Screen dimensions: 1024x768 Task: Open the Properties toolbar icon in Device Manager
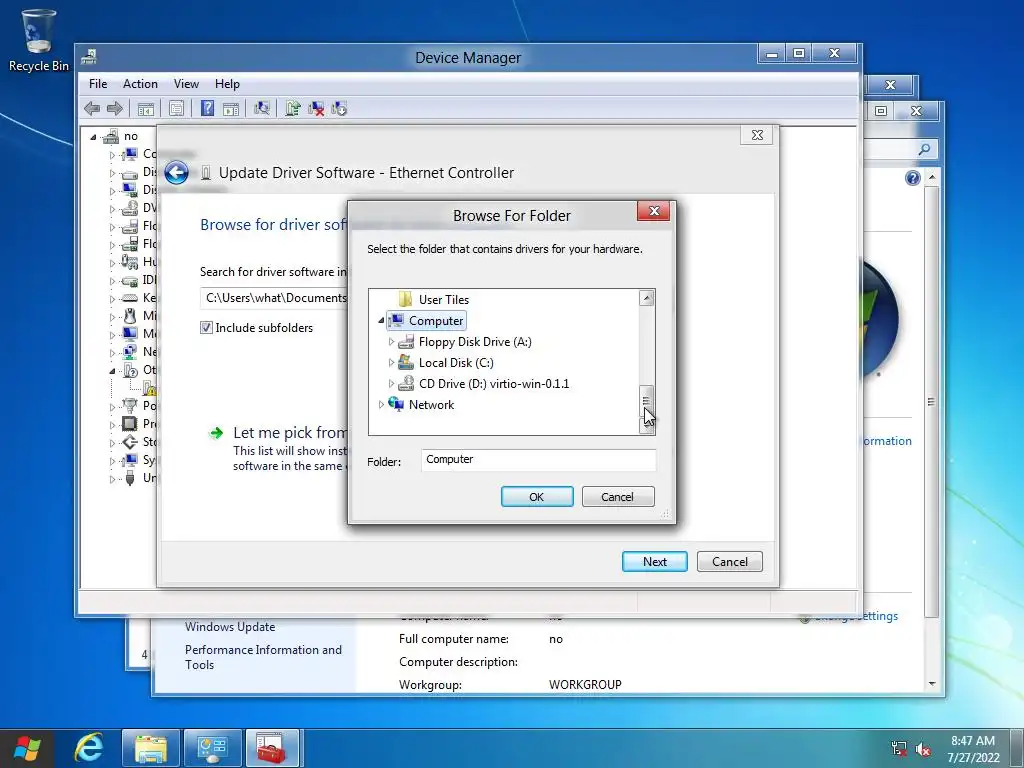(x=176, y=108)
